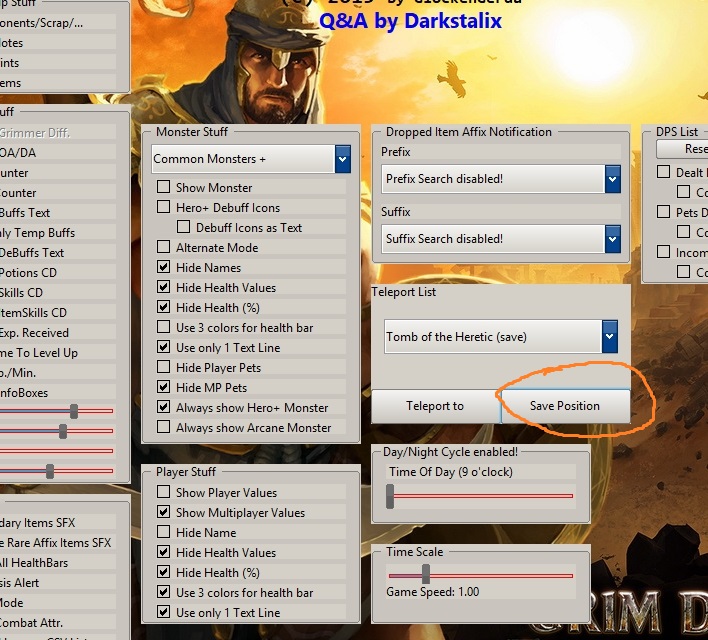Click the Save Position button

click(565, 406)
